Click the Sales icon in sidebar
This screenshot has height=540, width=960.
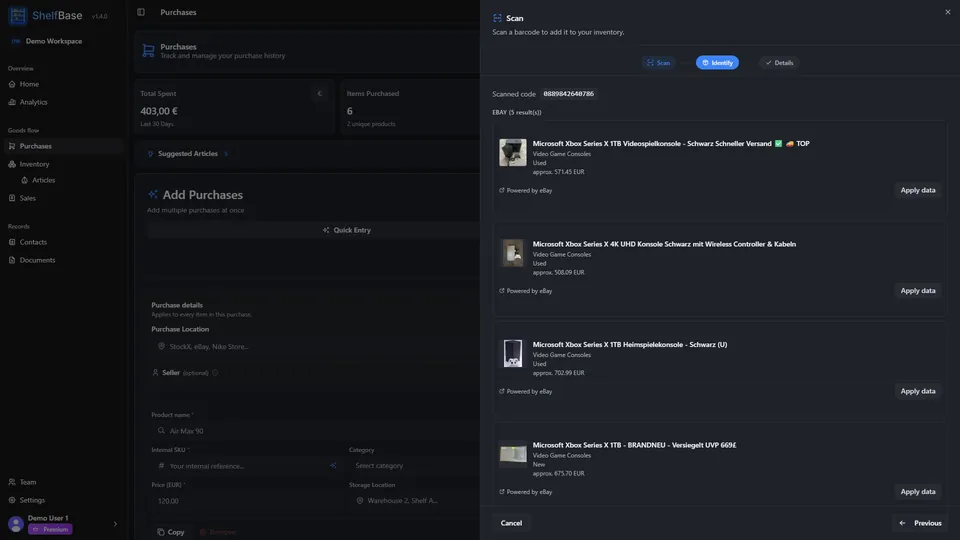12,198
